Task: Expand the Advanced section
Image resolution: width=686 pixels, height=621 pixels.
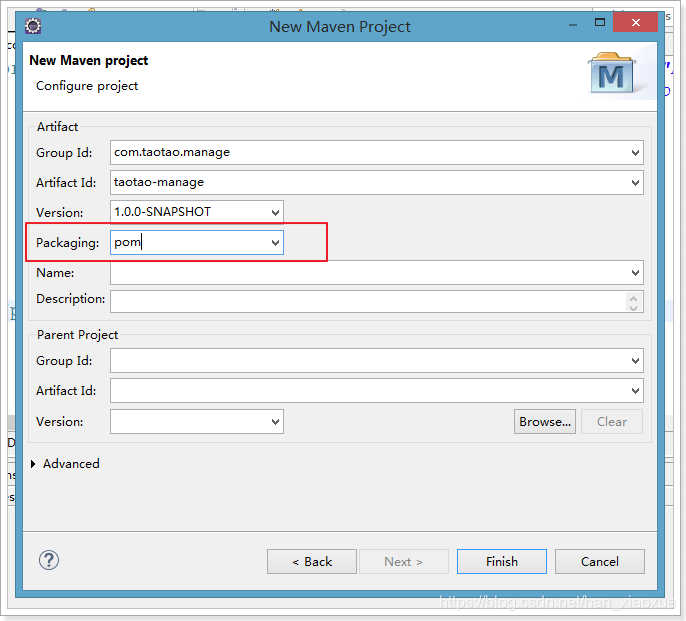Action: point(33,464)
